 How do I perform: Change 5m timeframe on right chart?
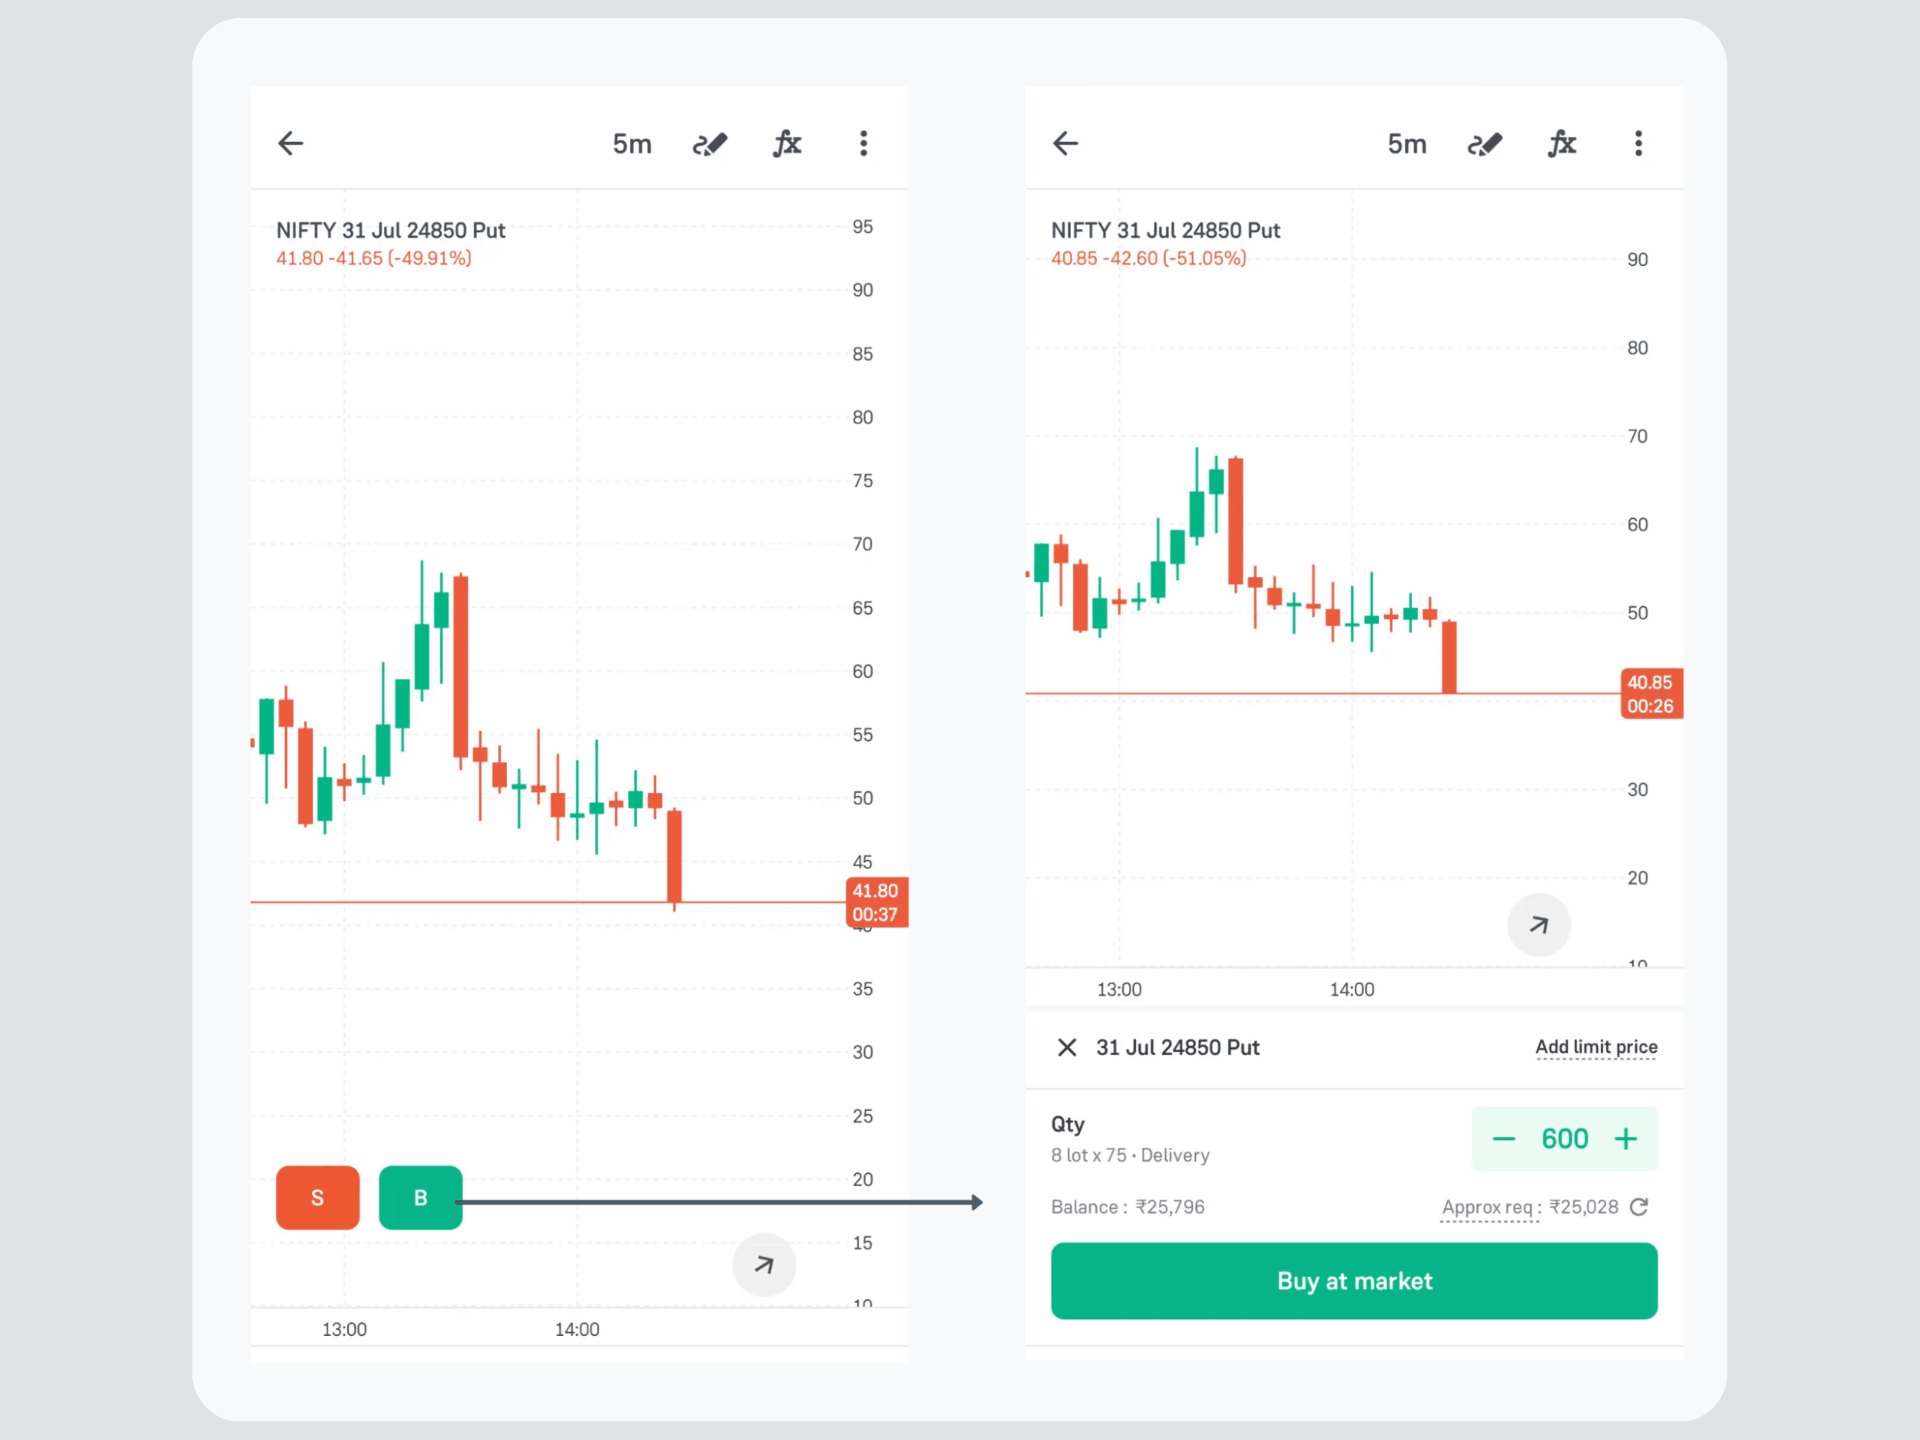click(x=1407, y=144)
